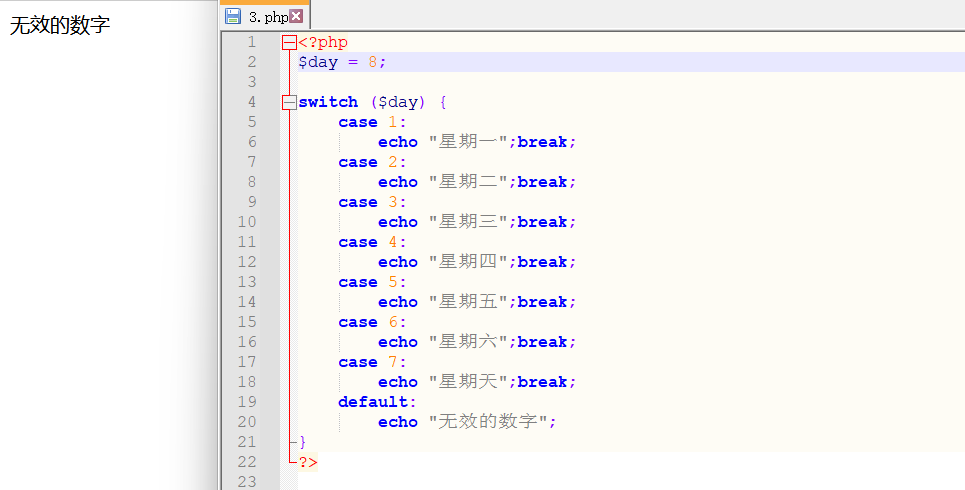Click the string "无效的数字" in the editor

(487, 422)
